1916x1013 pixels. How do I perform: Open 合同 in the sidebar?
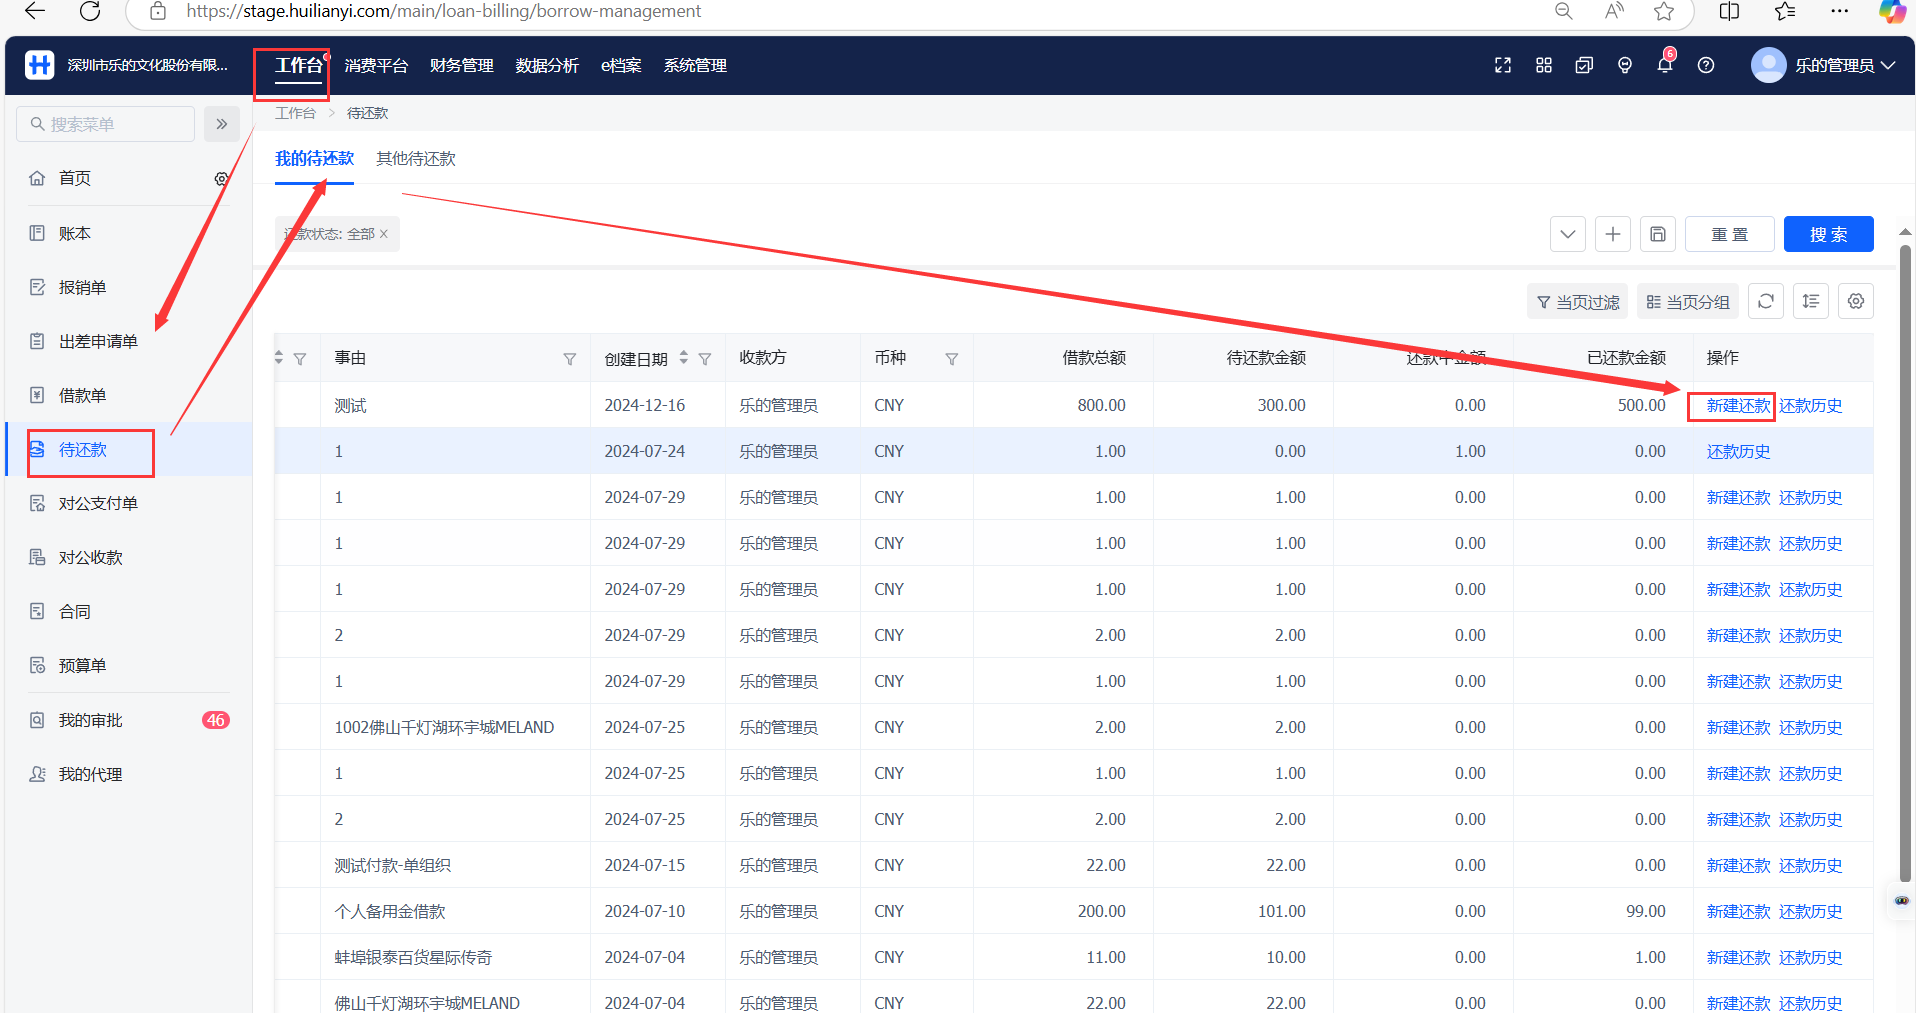coord(75,611)
